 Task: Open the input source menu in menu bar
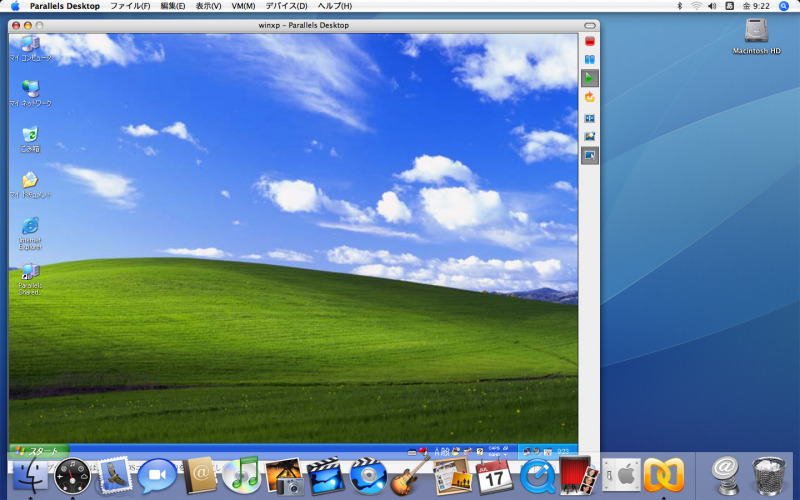tap(730, 6)
